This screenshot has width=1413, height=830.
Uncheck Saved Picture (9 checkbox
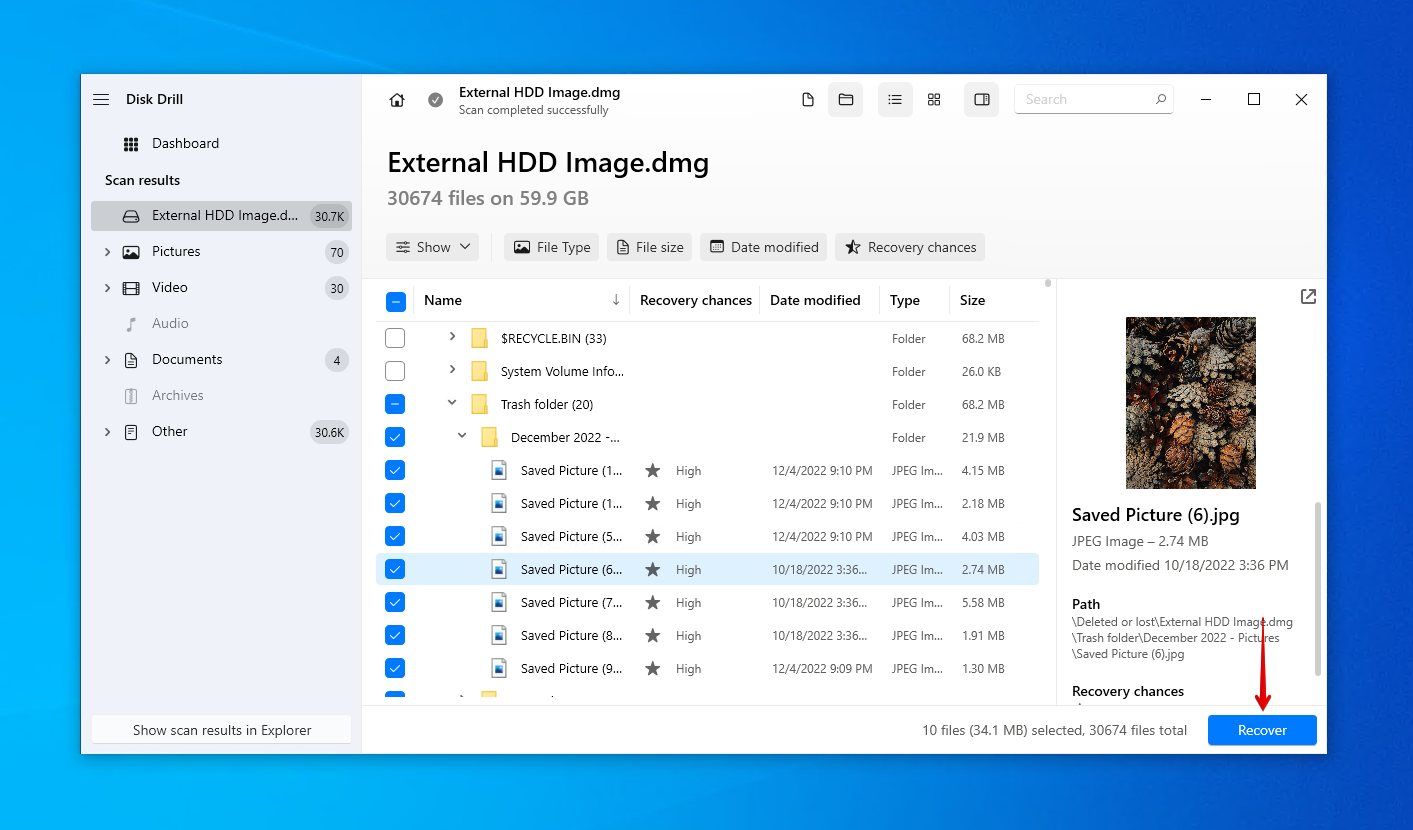click(395, 668)
